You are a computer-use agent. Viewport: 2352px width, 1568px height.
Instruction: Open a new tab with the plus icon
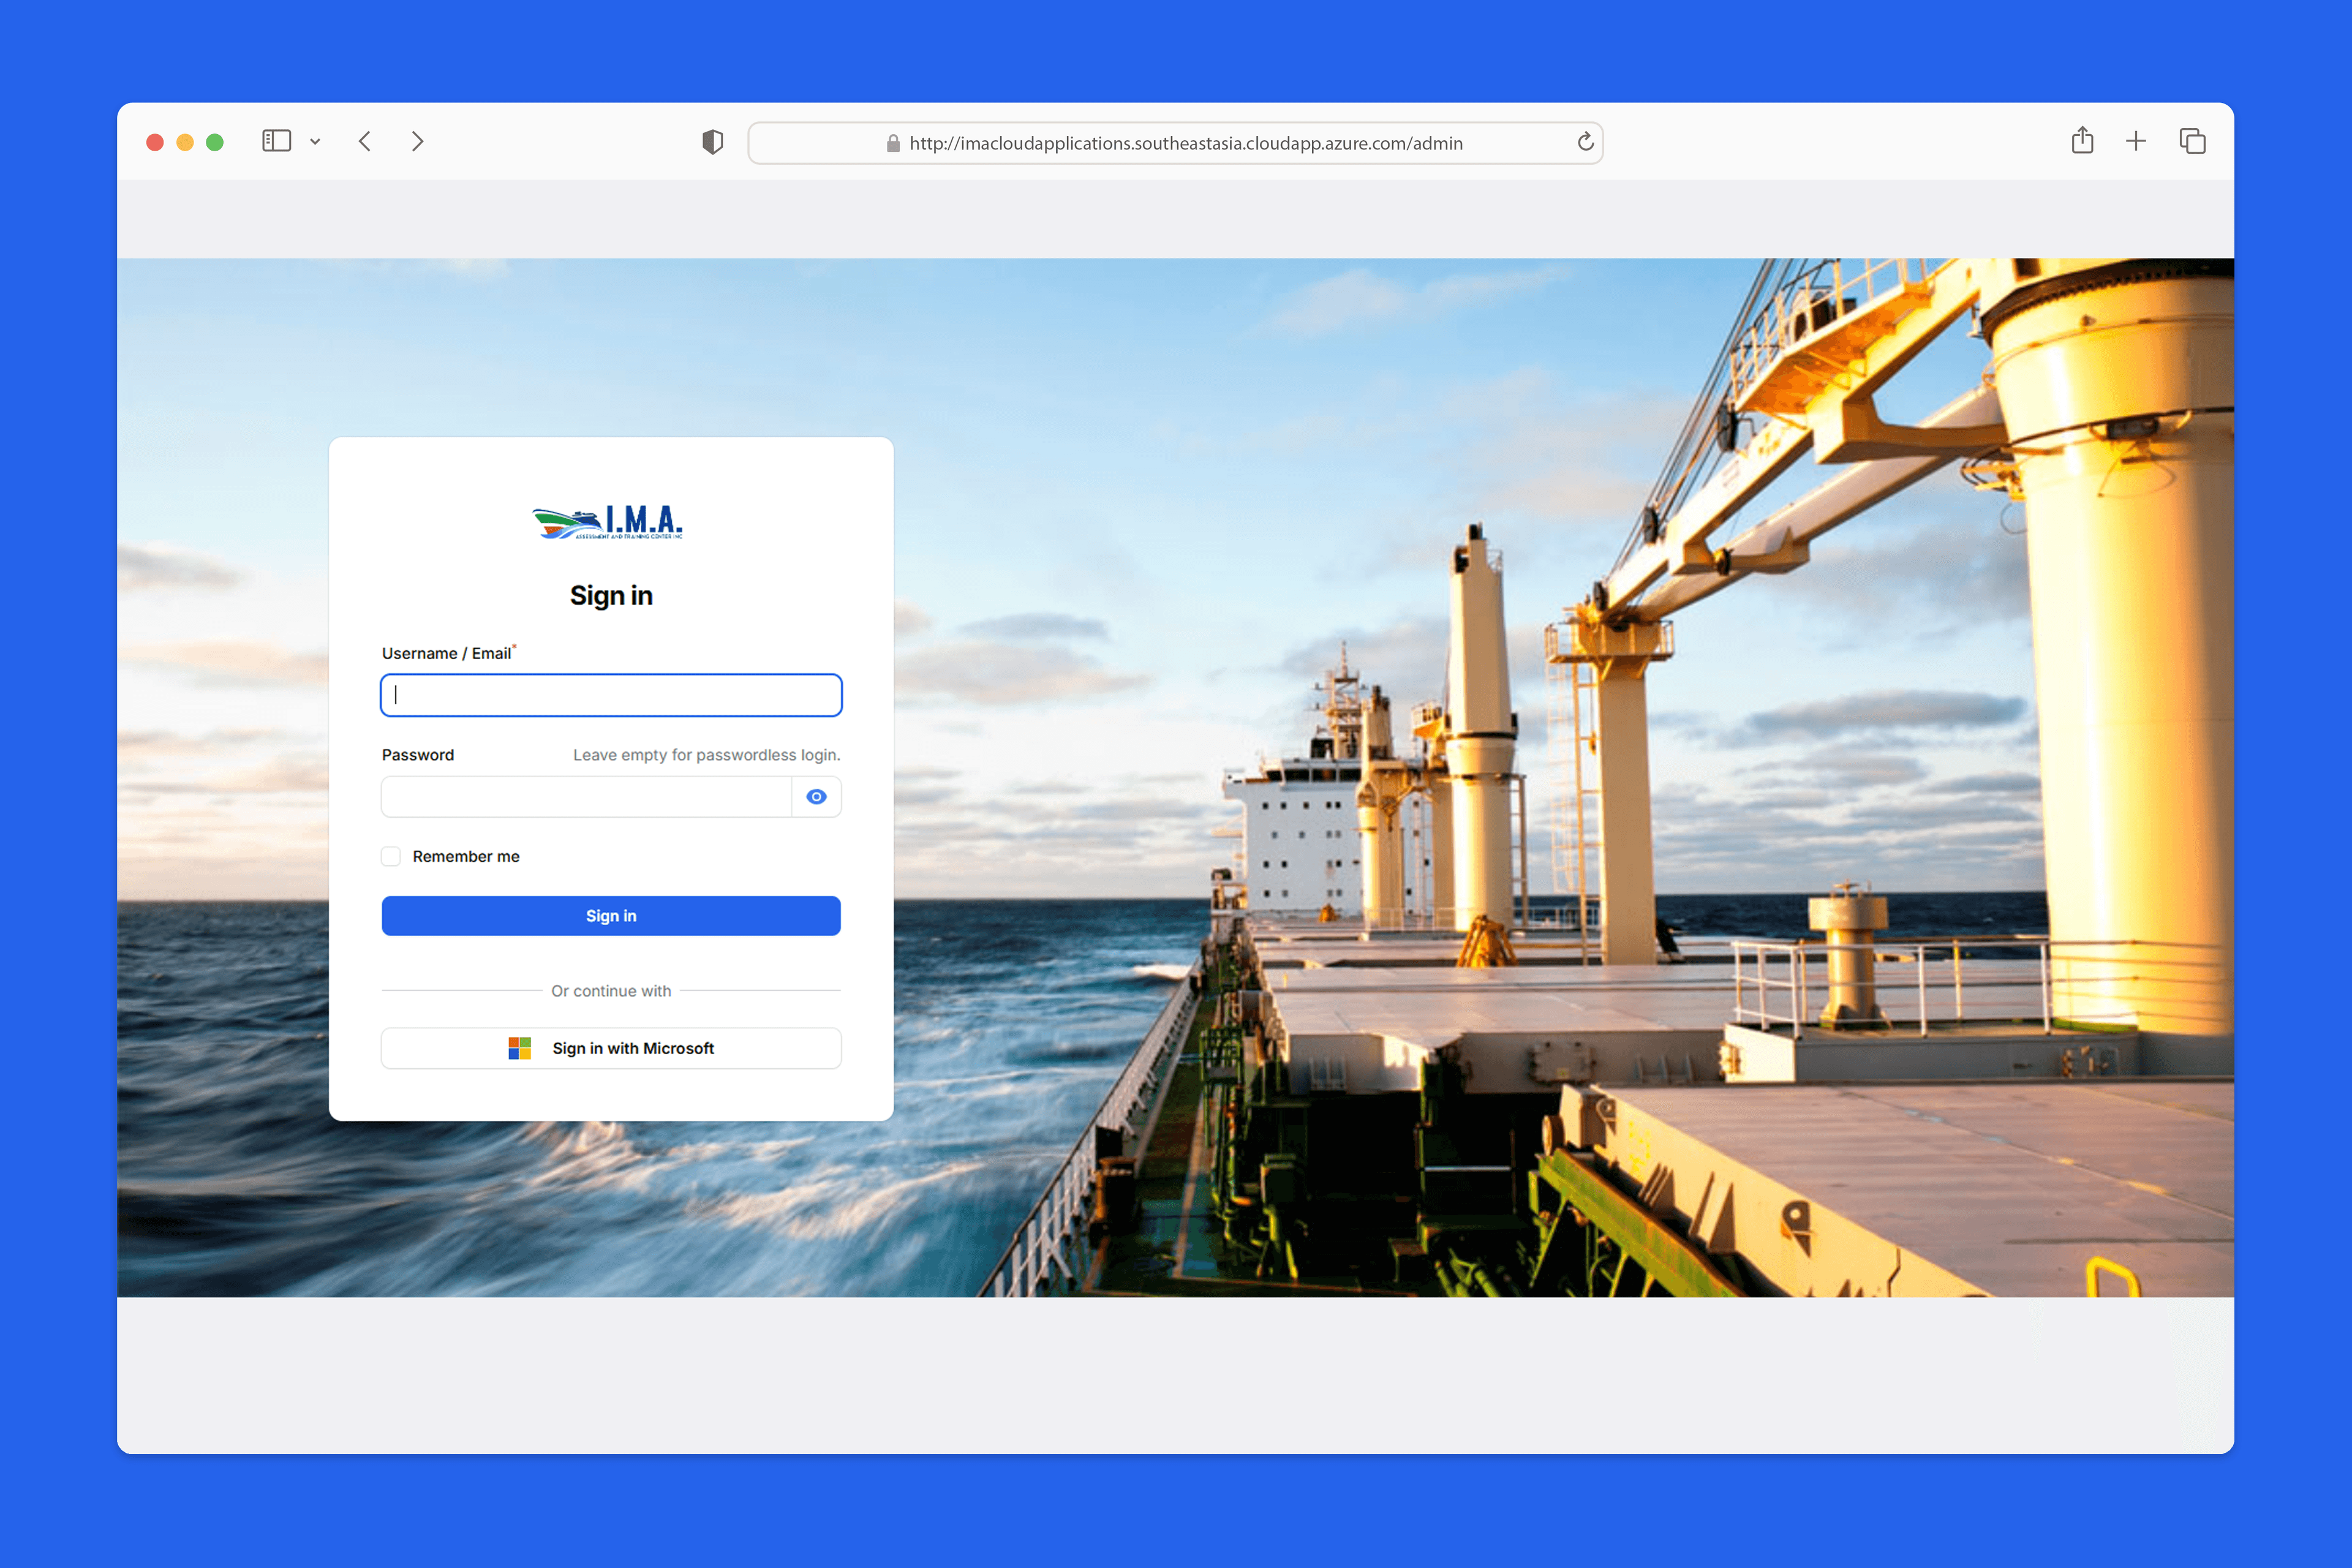[x=2136, y=141]
